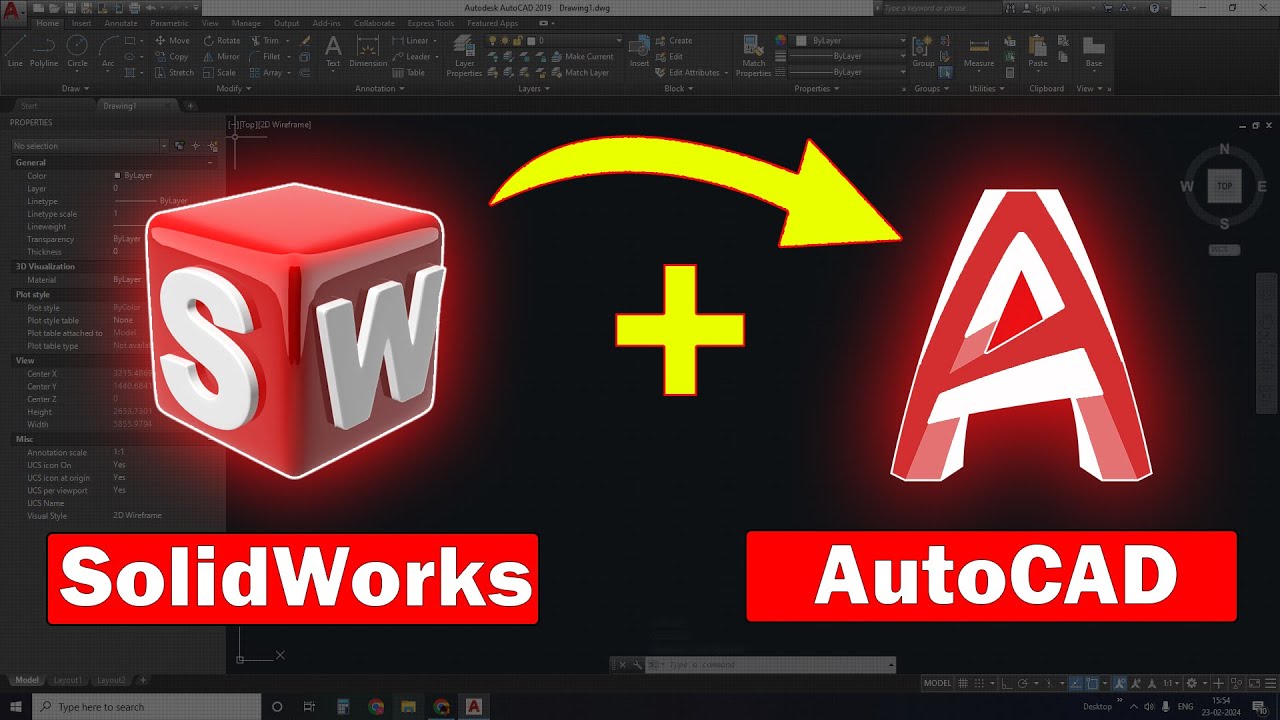Select the Arc tool

(108, 50)
